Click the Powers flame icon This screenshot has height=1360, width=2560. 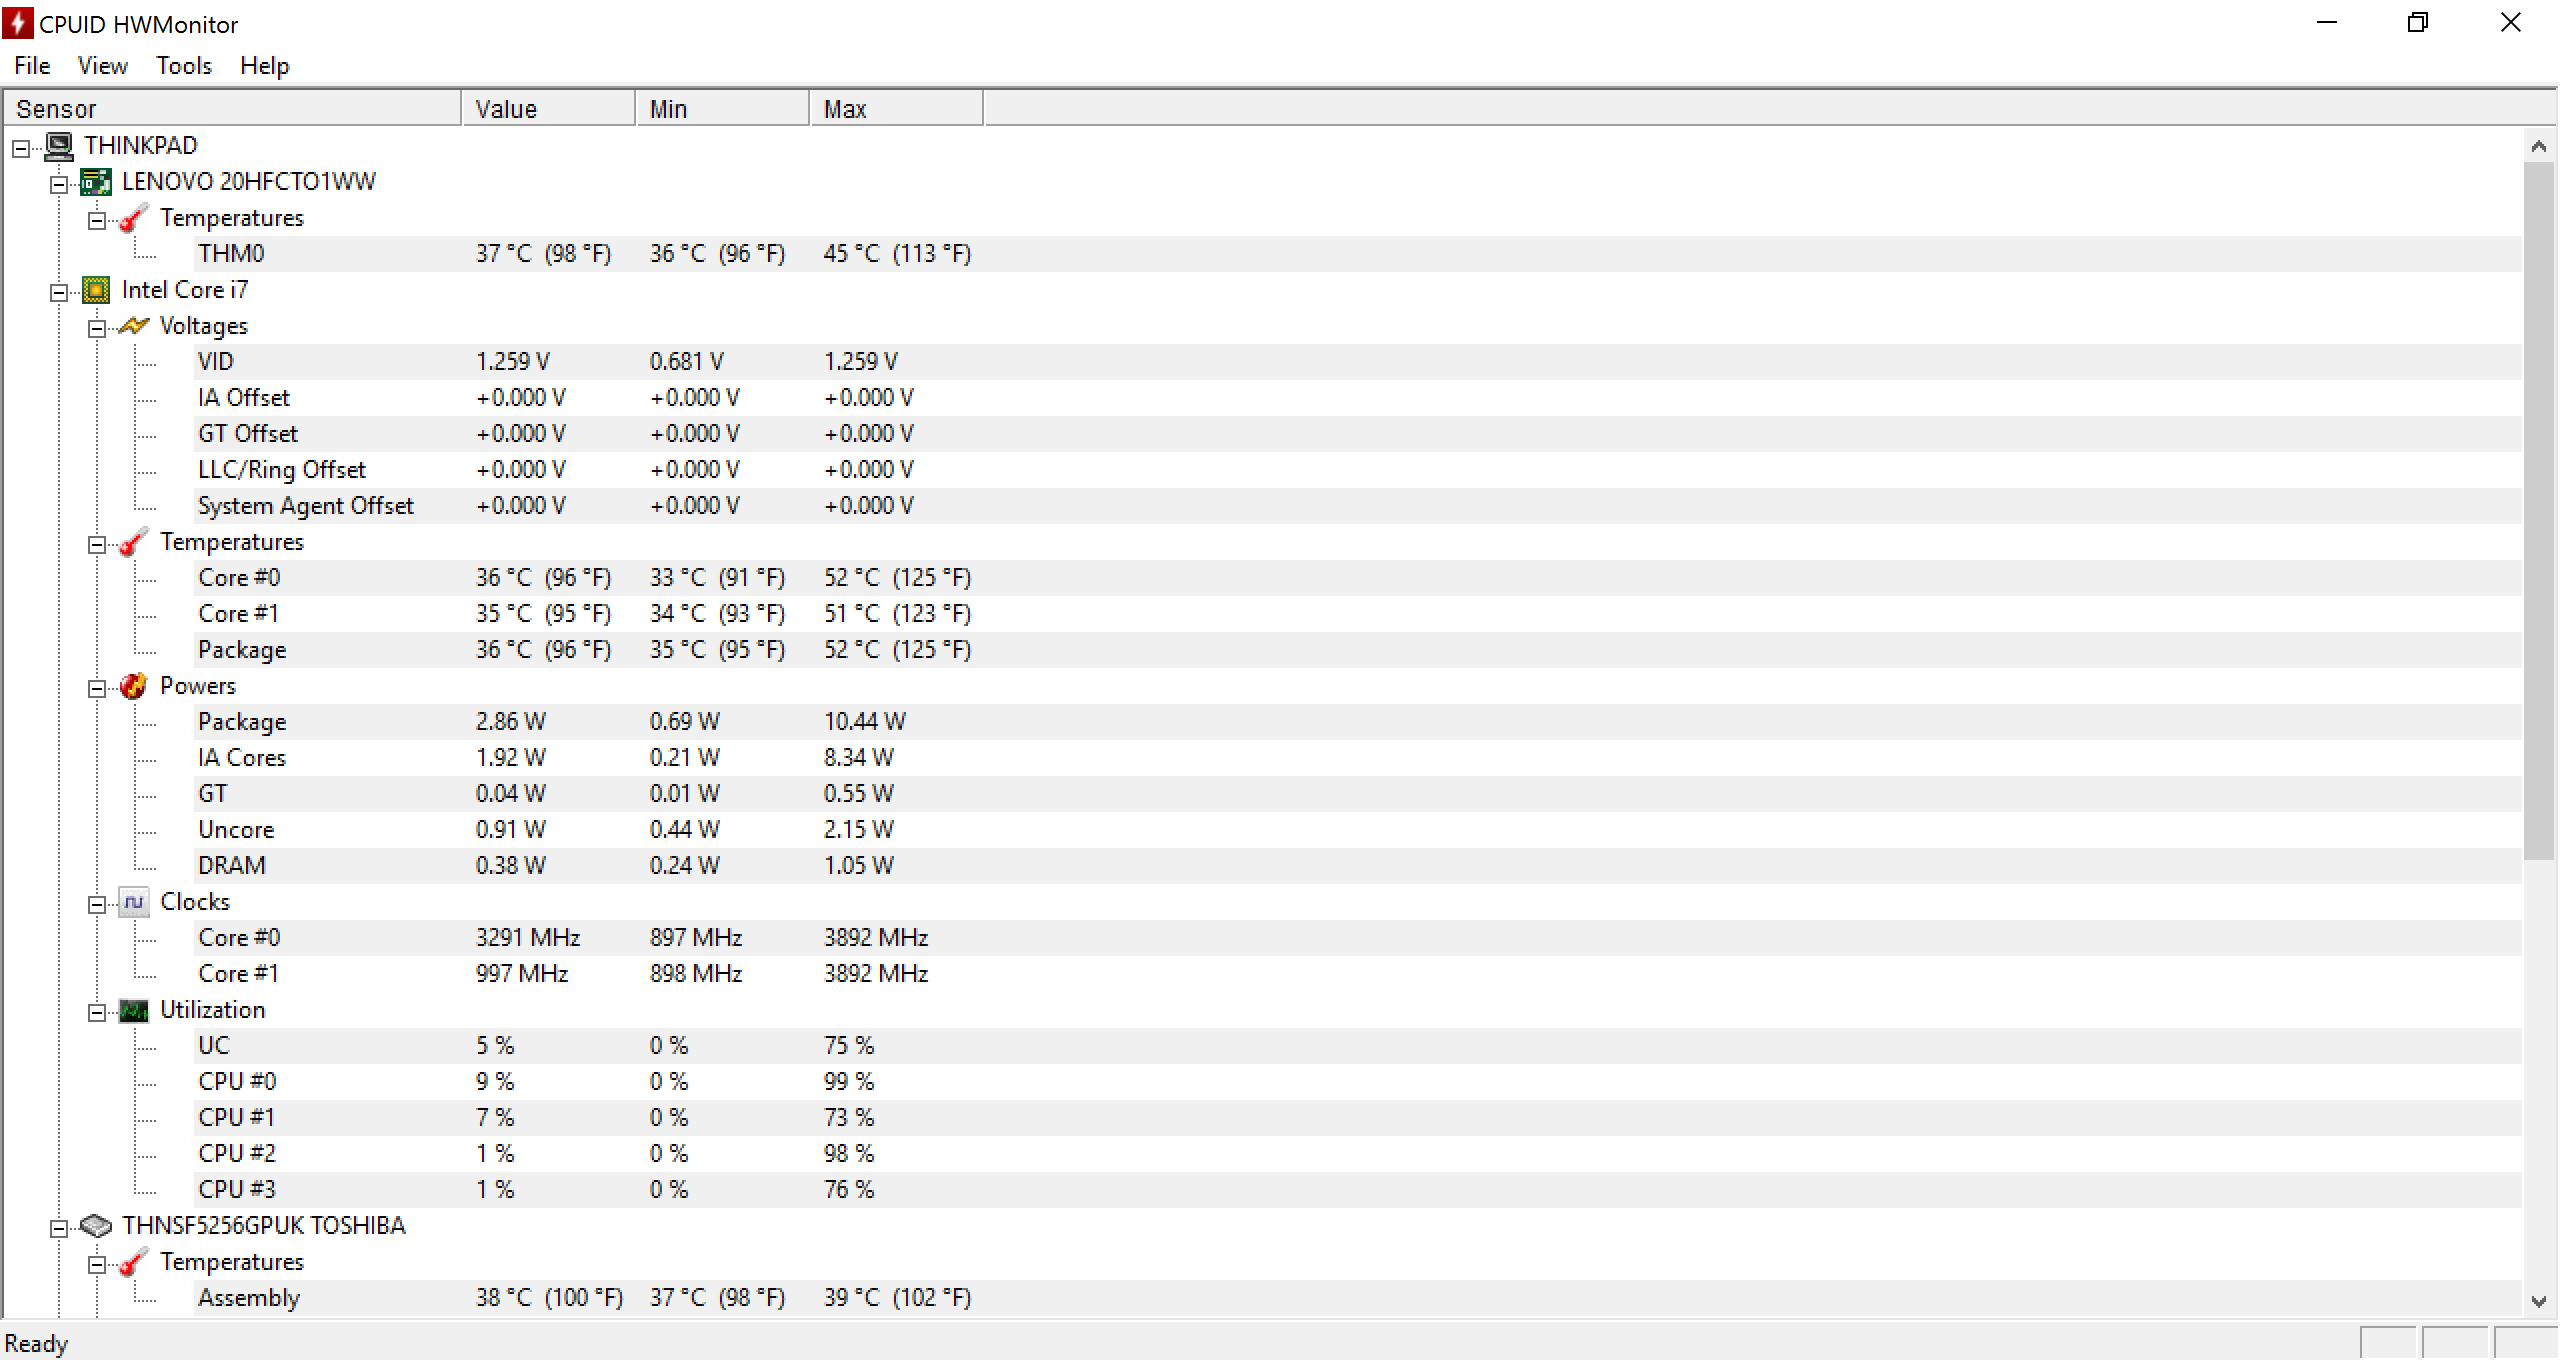click(133, 686)
